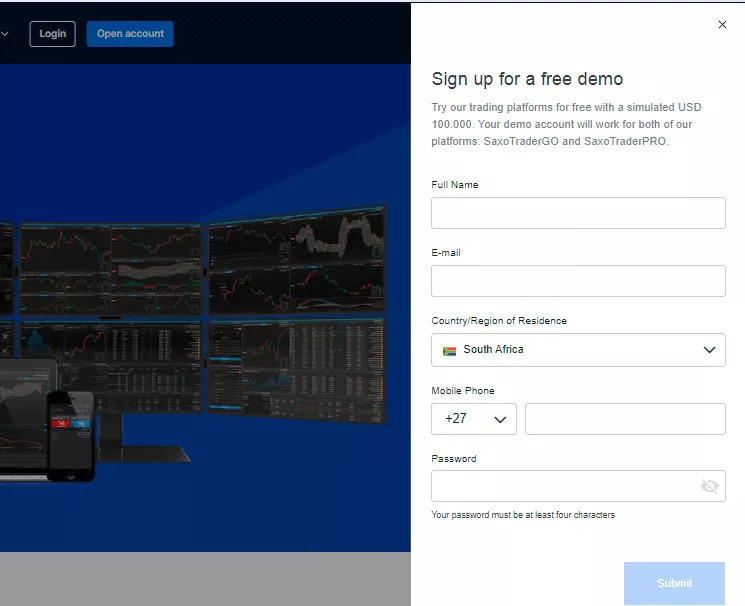Open the +27 phone country code dropdown
This screenshot has width=745, height=606.
(x=474, y=419)
